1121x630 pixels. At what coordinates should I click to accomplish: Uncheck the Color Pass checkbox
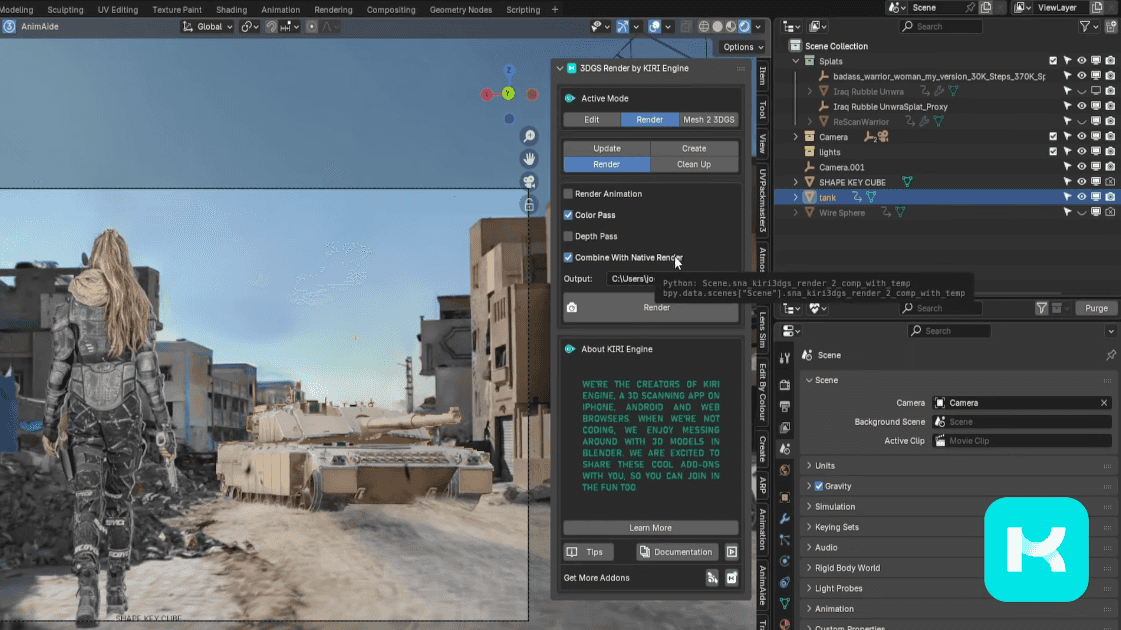(568, 215)
